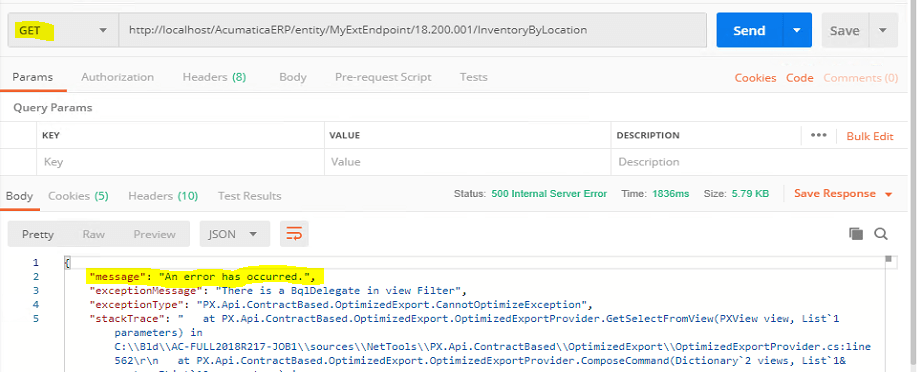Image resolution: width=919 pixels, height=372 pixels.
Task: Select the Raw view
Action: 93,234
